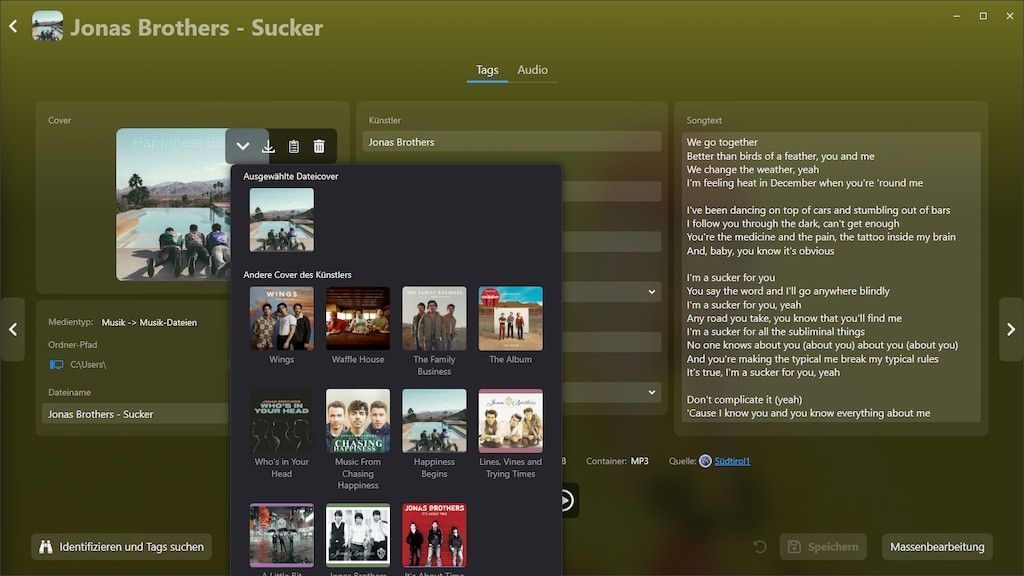The width and height of the screenshot is (1024, 576).
Task: Pick The Family Business cover
Action: click(x=434, y=319)
